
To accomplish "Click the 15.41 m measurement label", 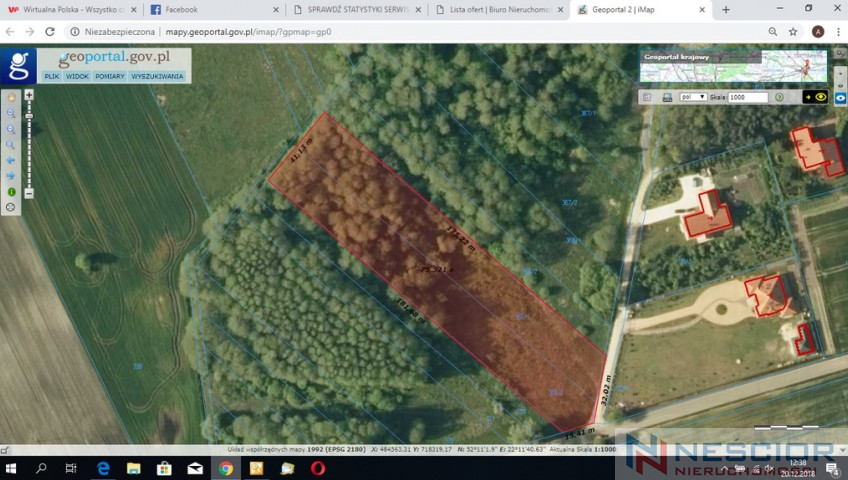I will [x=580, y=433].
